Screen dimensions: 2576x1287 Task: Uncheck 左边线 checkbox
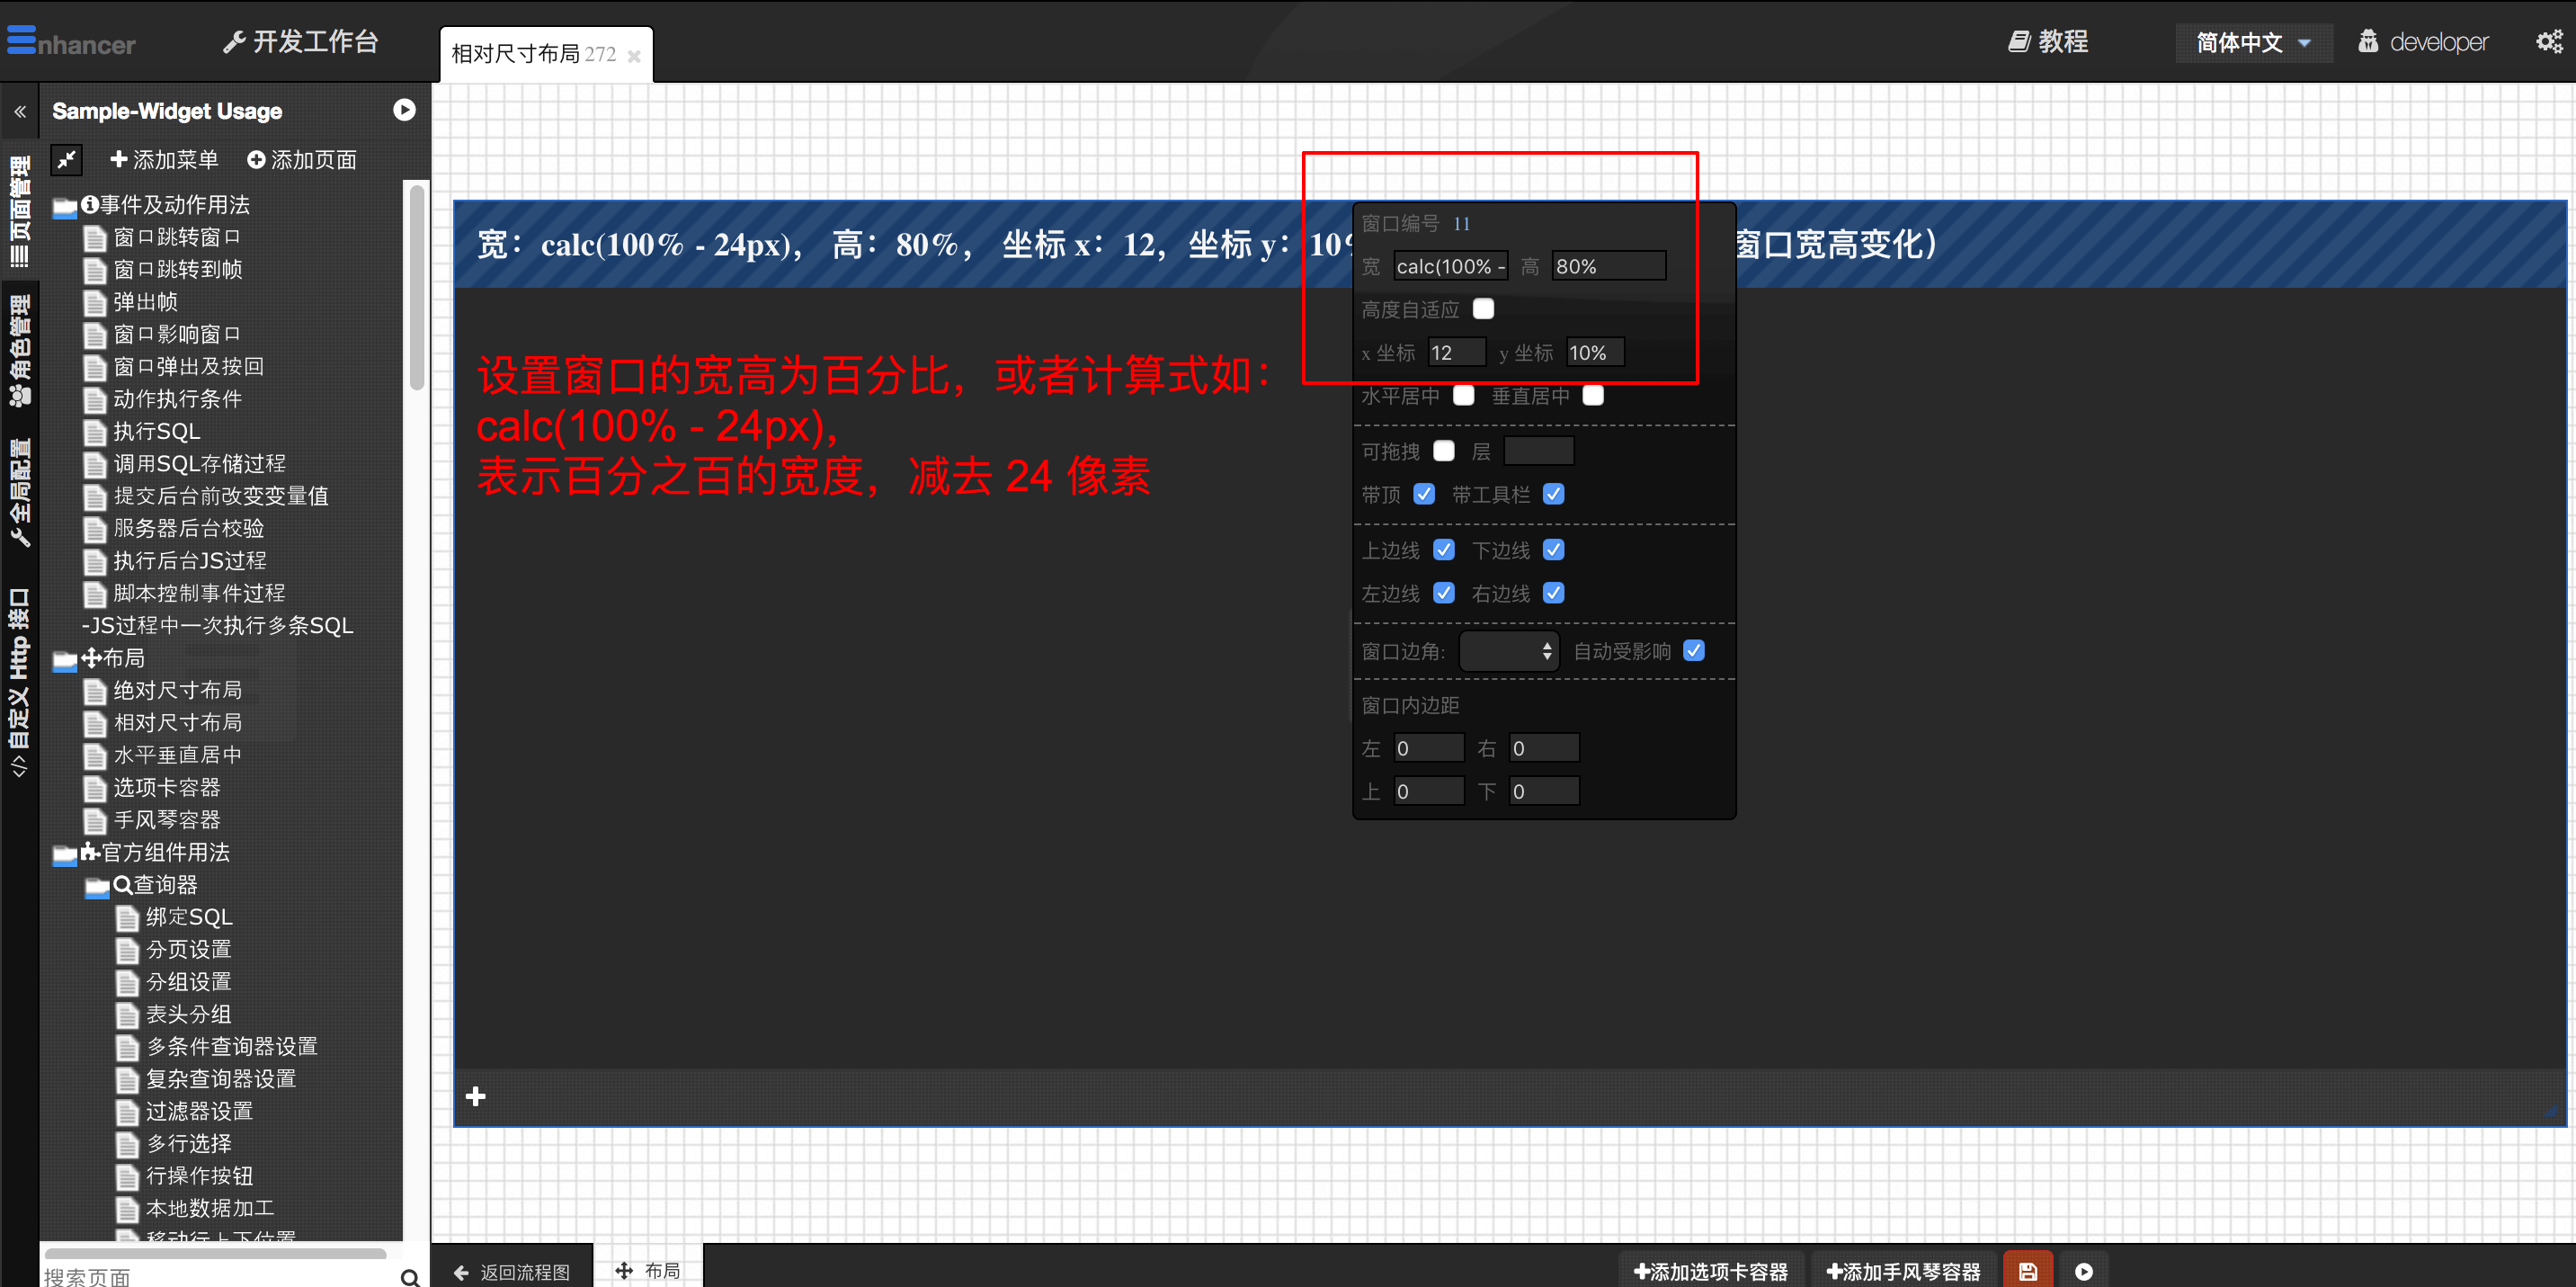(1444, 593)
